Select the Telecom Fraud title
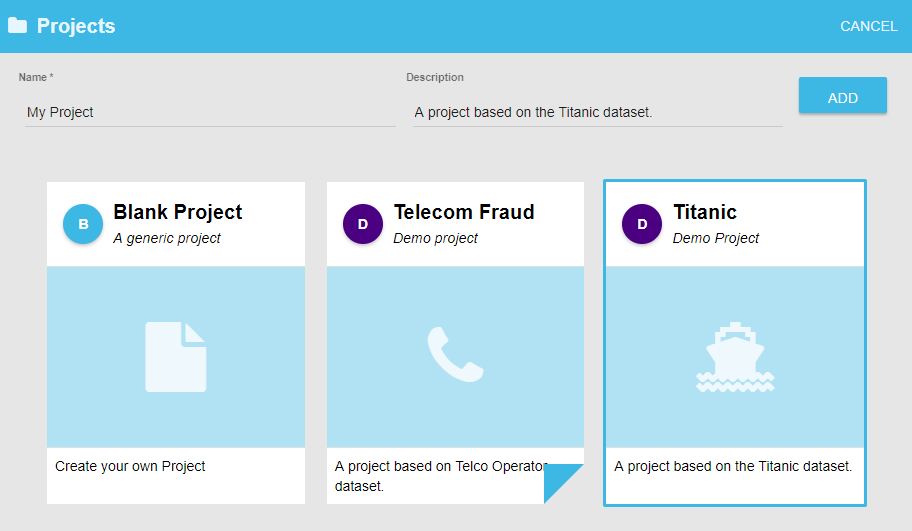This screenshot has height=531, width=912. point(464,212)
